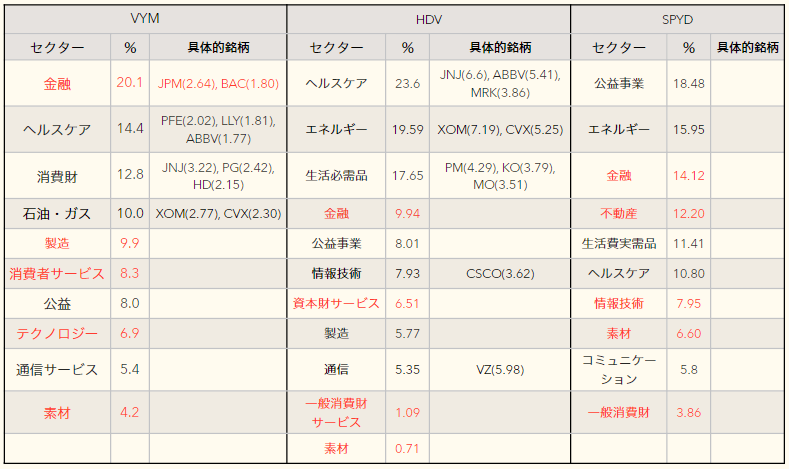
Task: Select the 資本財サービス sector cell
Action: coord(337,303)
